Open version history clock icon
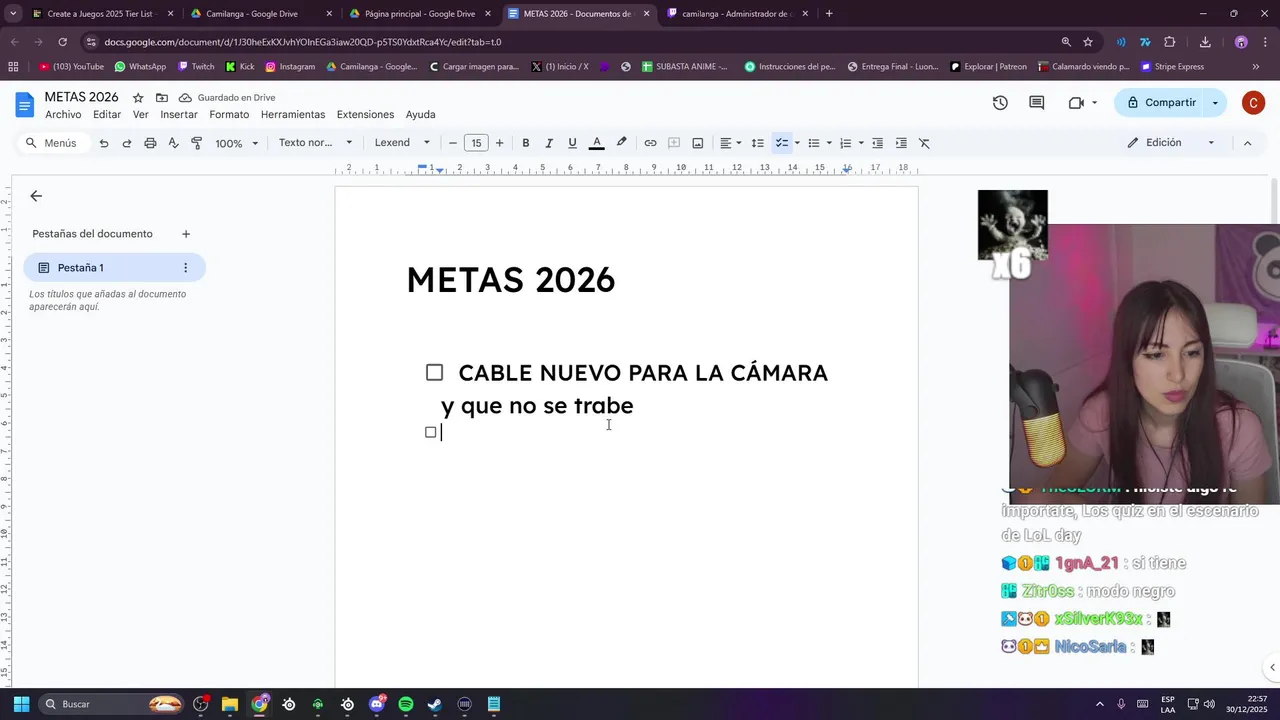Viewport: 1280px width, 720px height. pos(1000,103)
